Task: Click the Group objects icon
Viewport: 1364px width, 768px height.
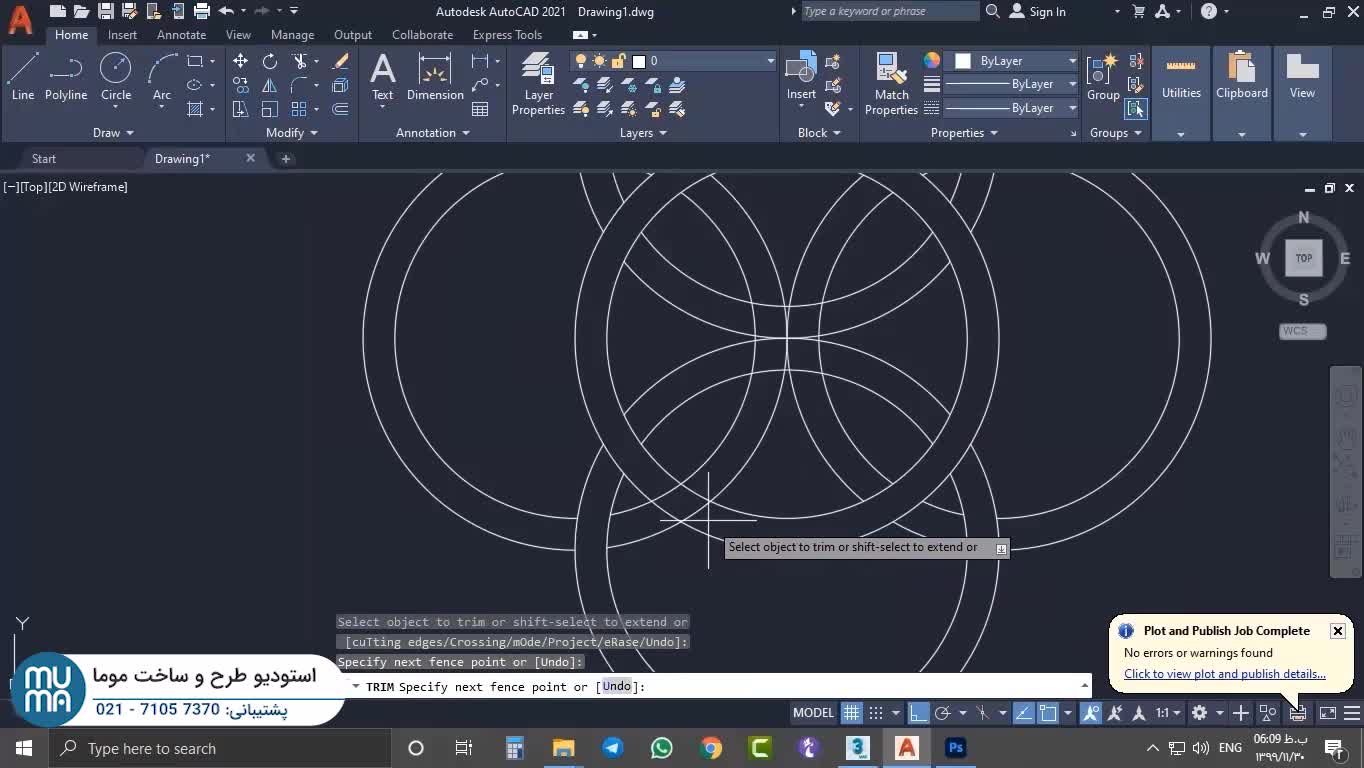Action: (1103, 77)
